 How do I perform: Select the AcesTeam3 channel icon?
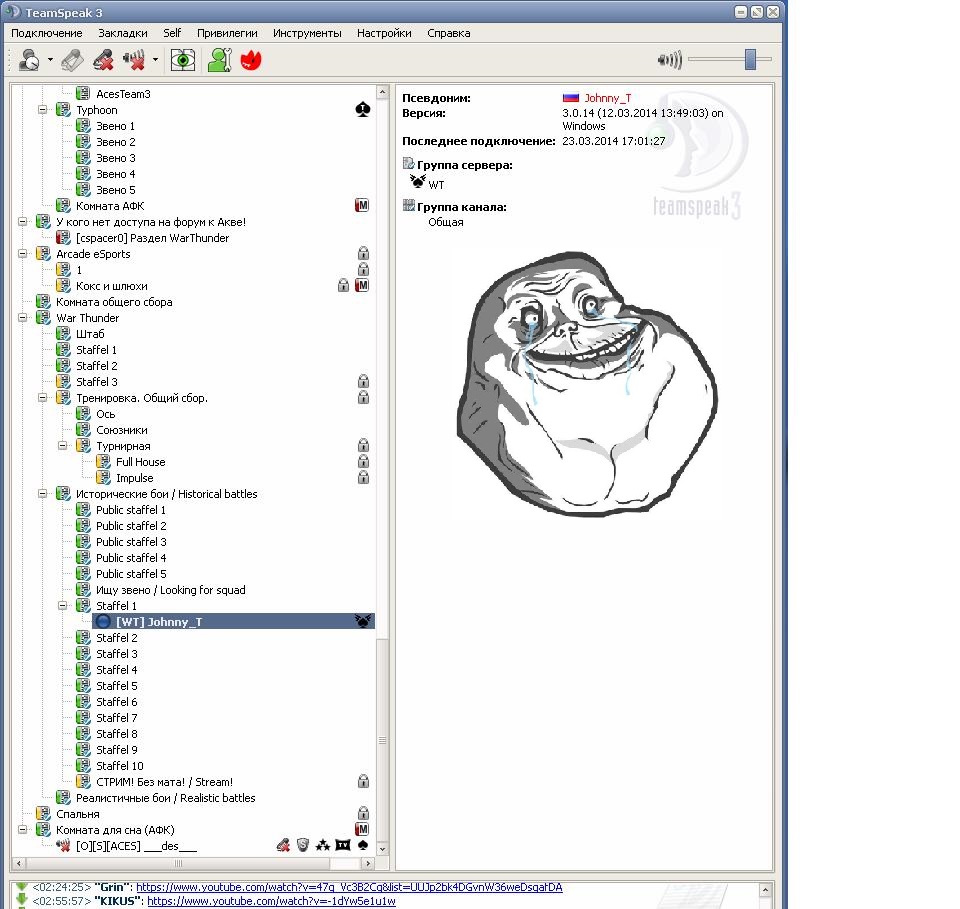pos(83,94)
